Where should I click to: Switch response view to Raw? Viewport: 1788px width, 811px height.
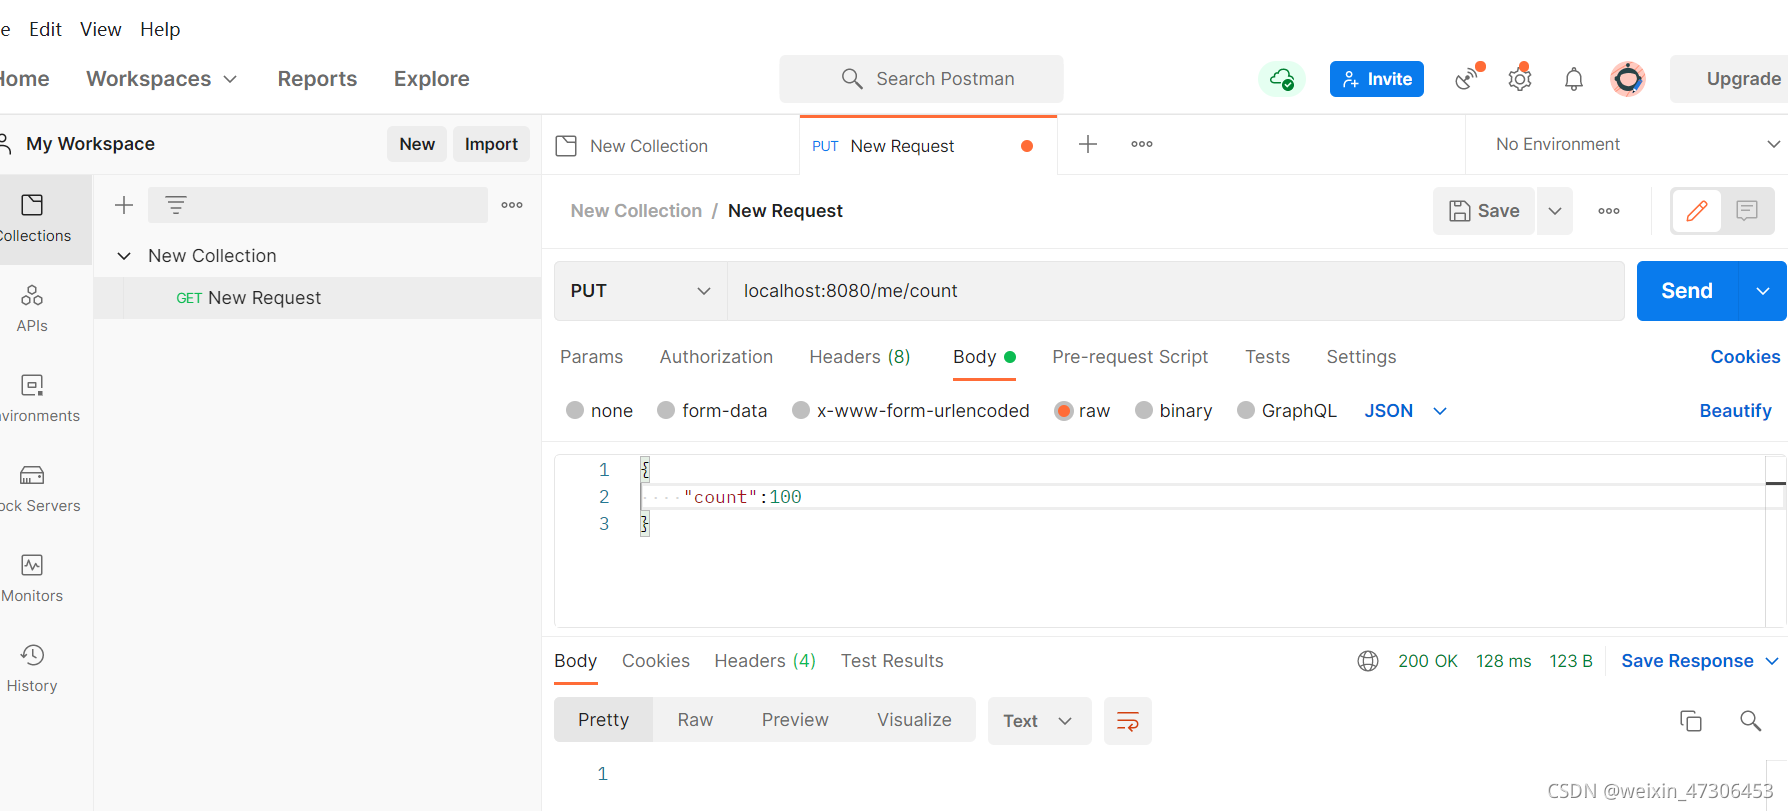(x=695, y=720)
